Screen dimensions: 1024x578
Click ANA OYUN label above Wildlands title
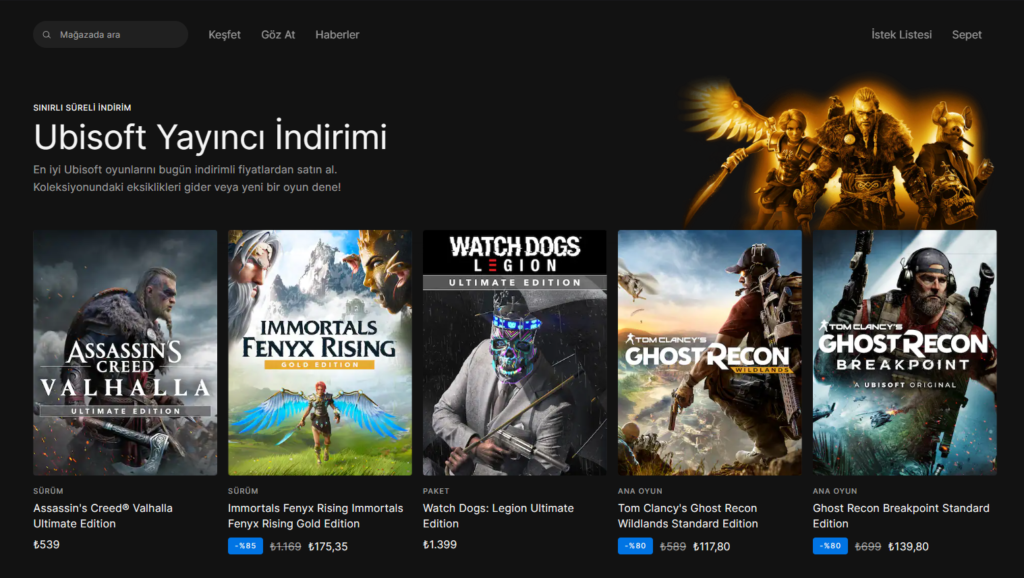coord(640,491)
